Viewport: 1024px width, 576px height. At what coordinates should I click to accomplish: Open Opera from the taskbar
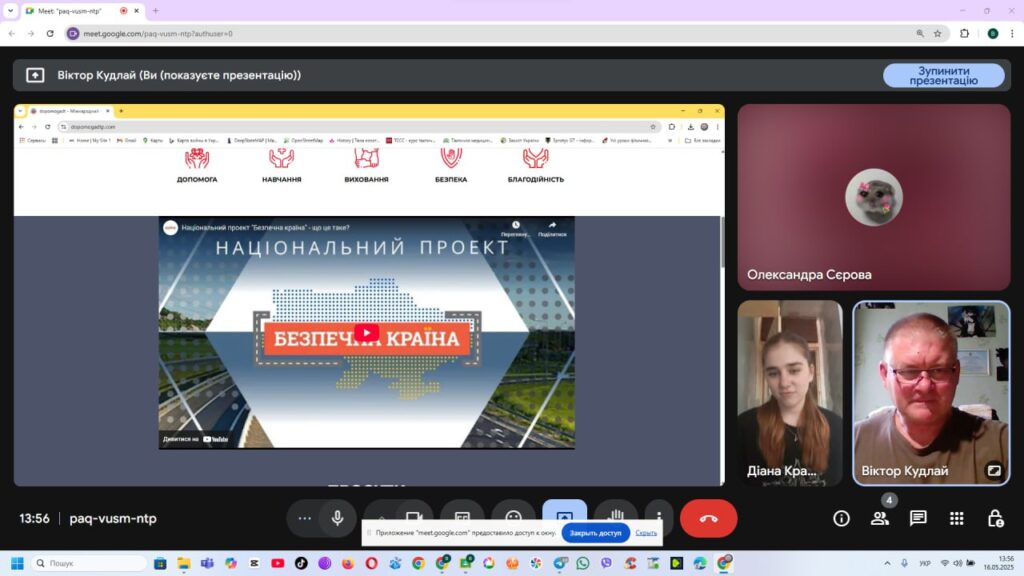(372, 563)
